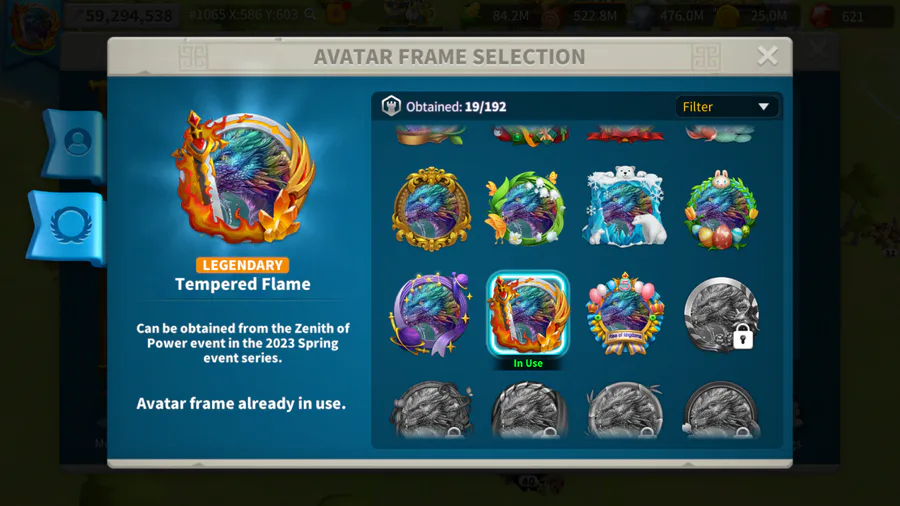Click the player avatar in top corner
Image resolution: width=900 pixels, height=506 pixels.
[x=34, y=24]
